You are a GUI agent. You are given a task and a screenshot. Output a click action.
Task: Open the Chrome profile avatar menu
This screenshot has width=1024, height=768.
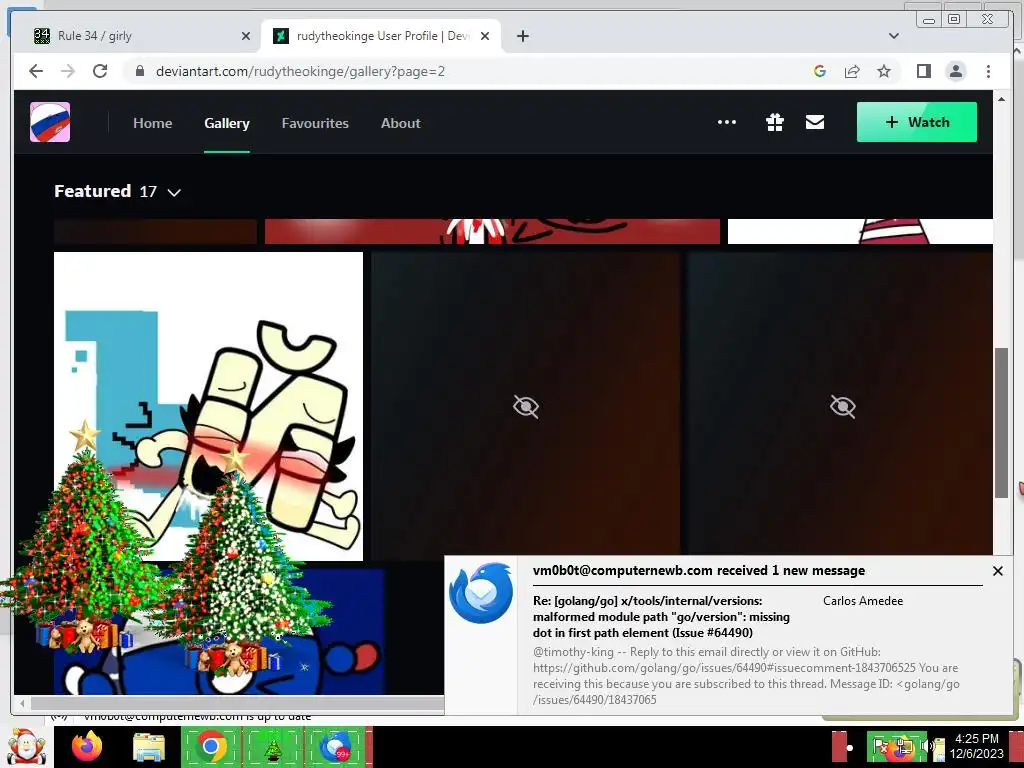955,71
